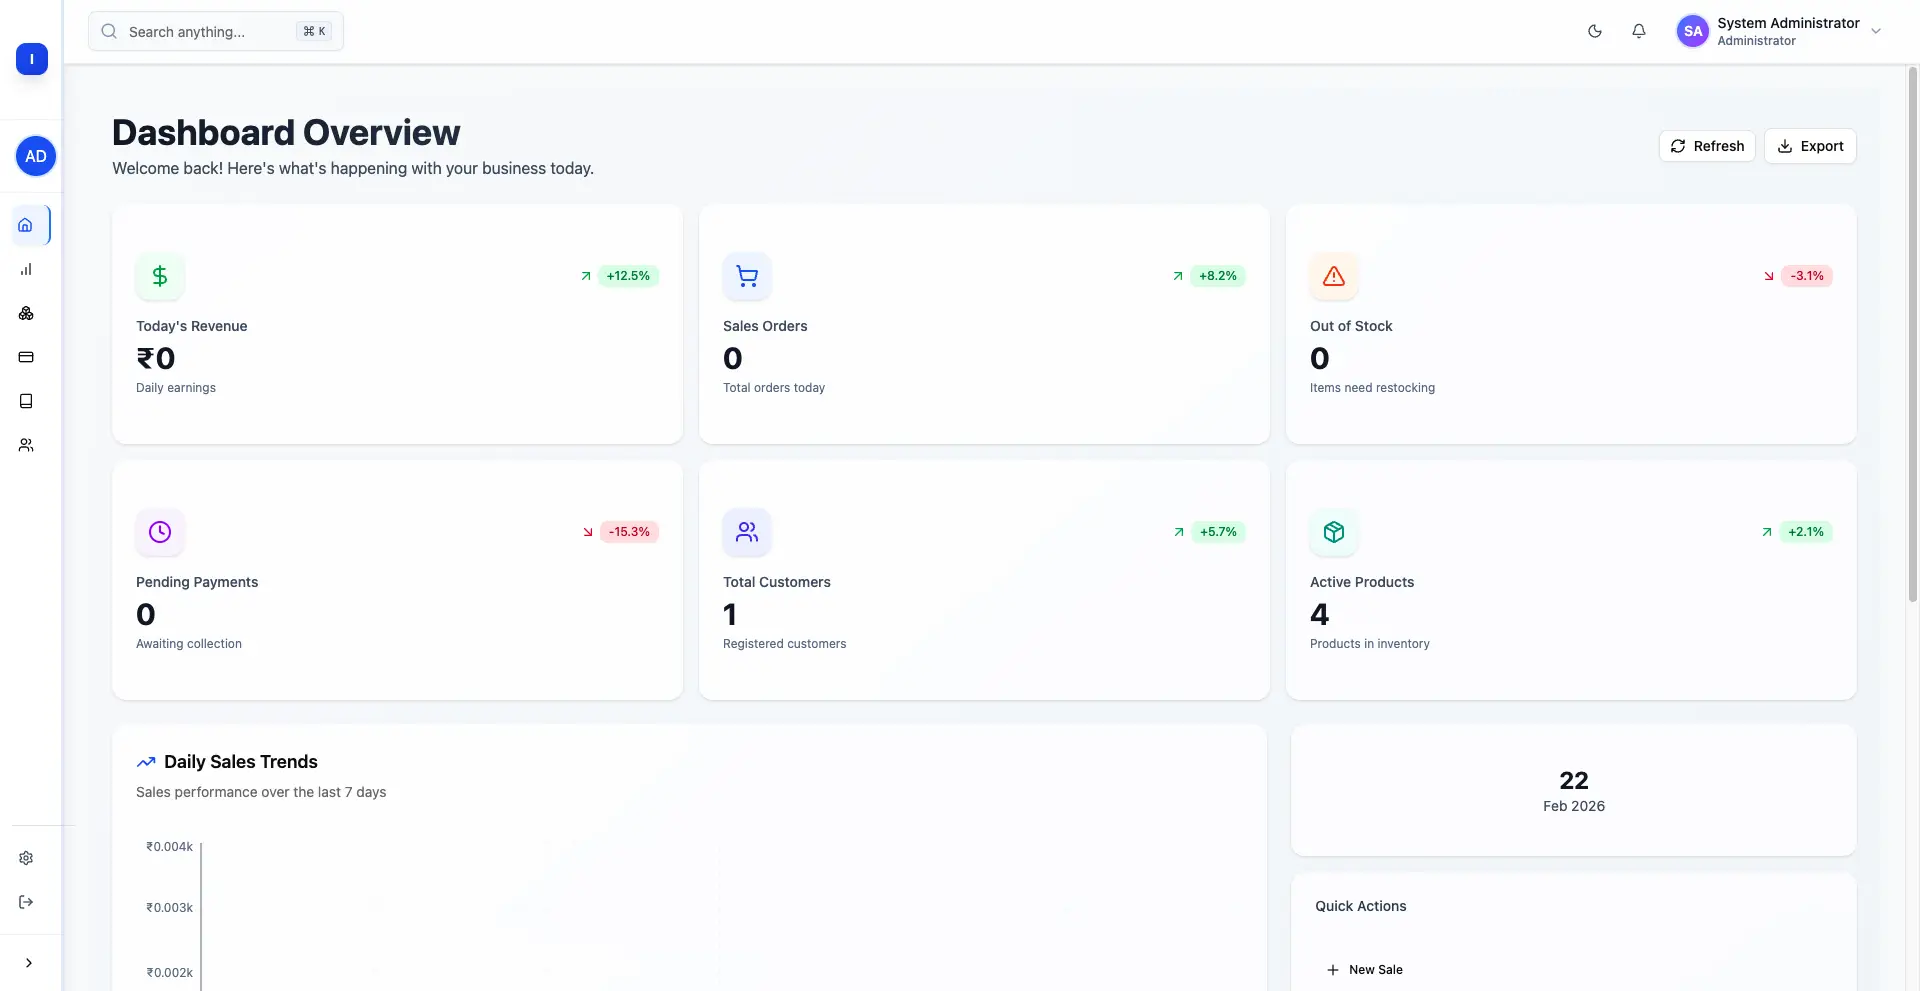Open the inventory products icon in sidebar

pyautogui.click(x=26, y=313)
